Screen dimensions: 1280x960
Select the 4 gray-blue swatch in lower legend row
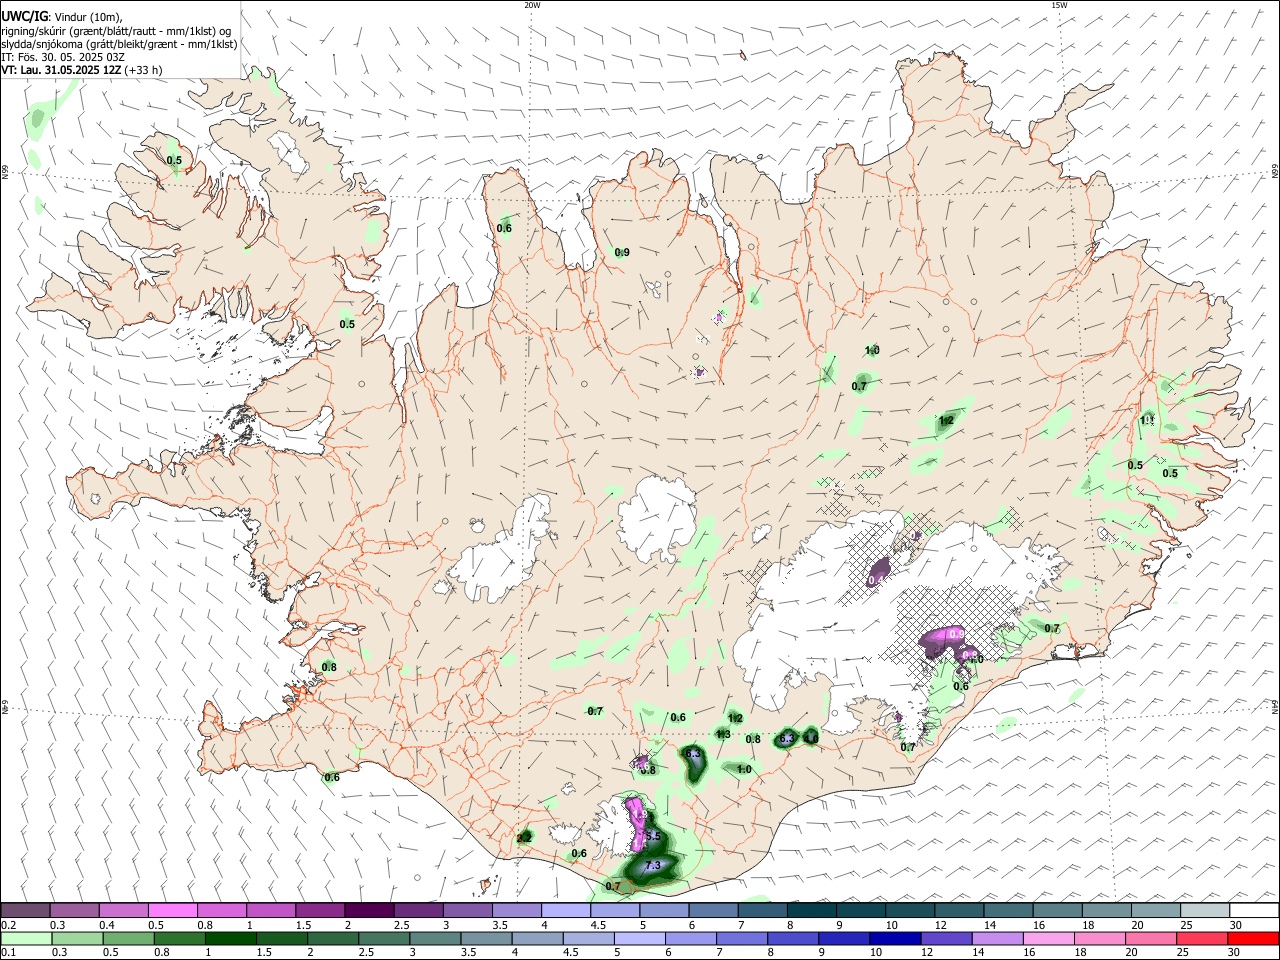point(538,938)
